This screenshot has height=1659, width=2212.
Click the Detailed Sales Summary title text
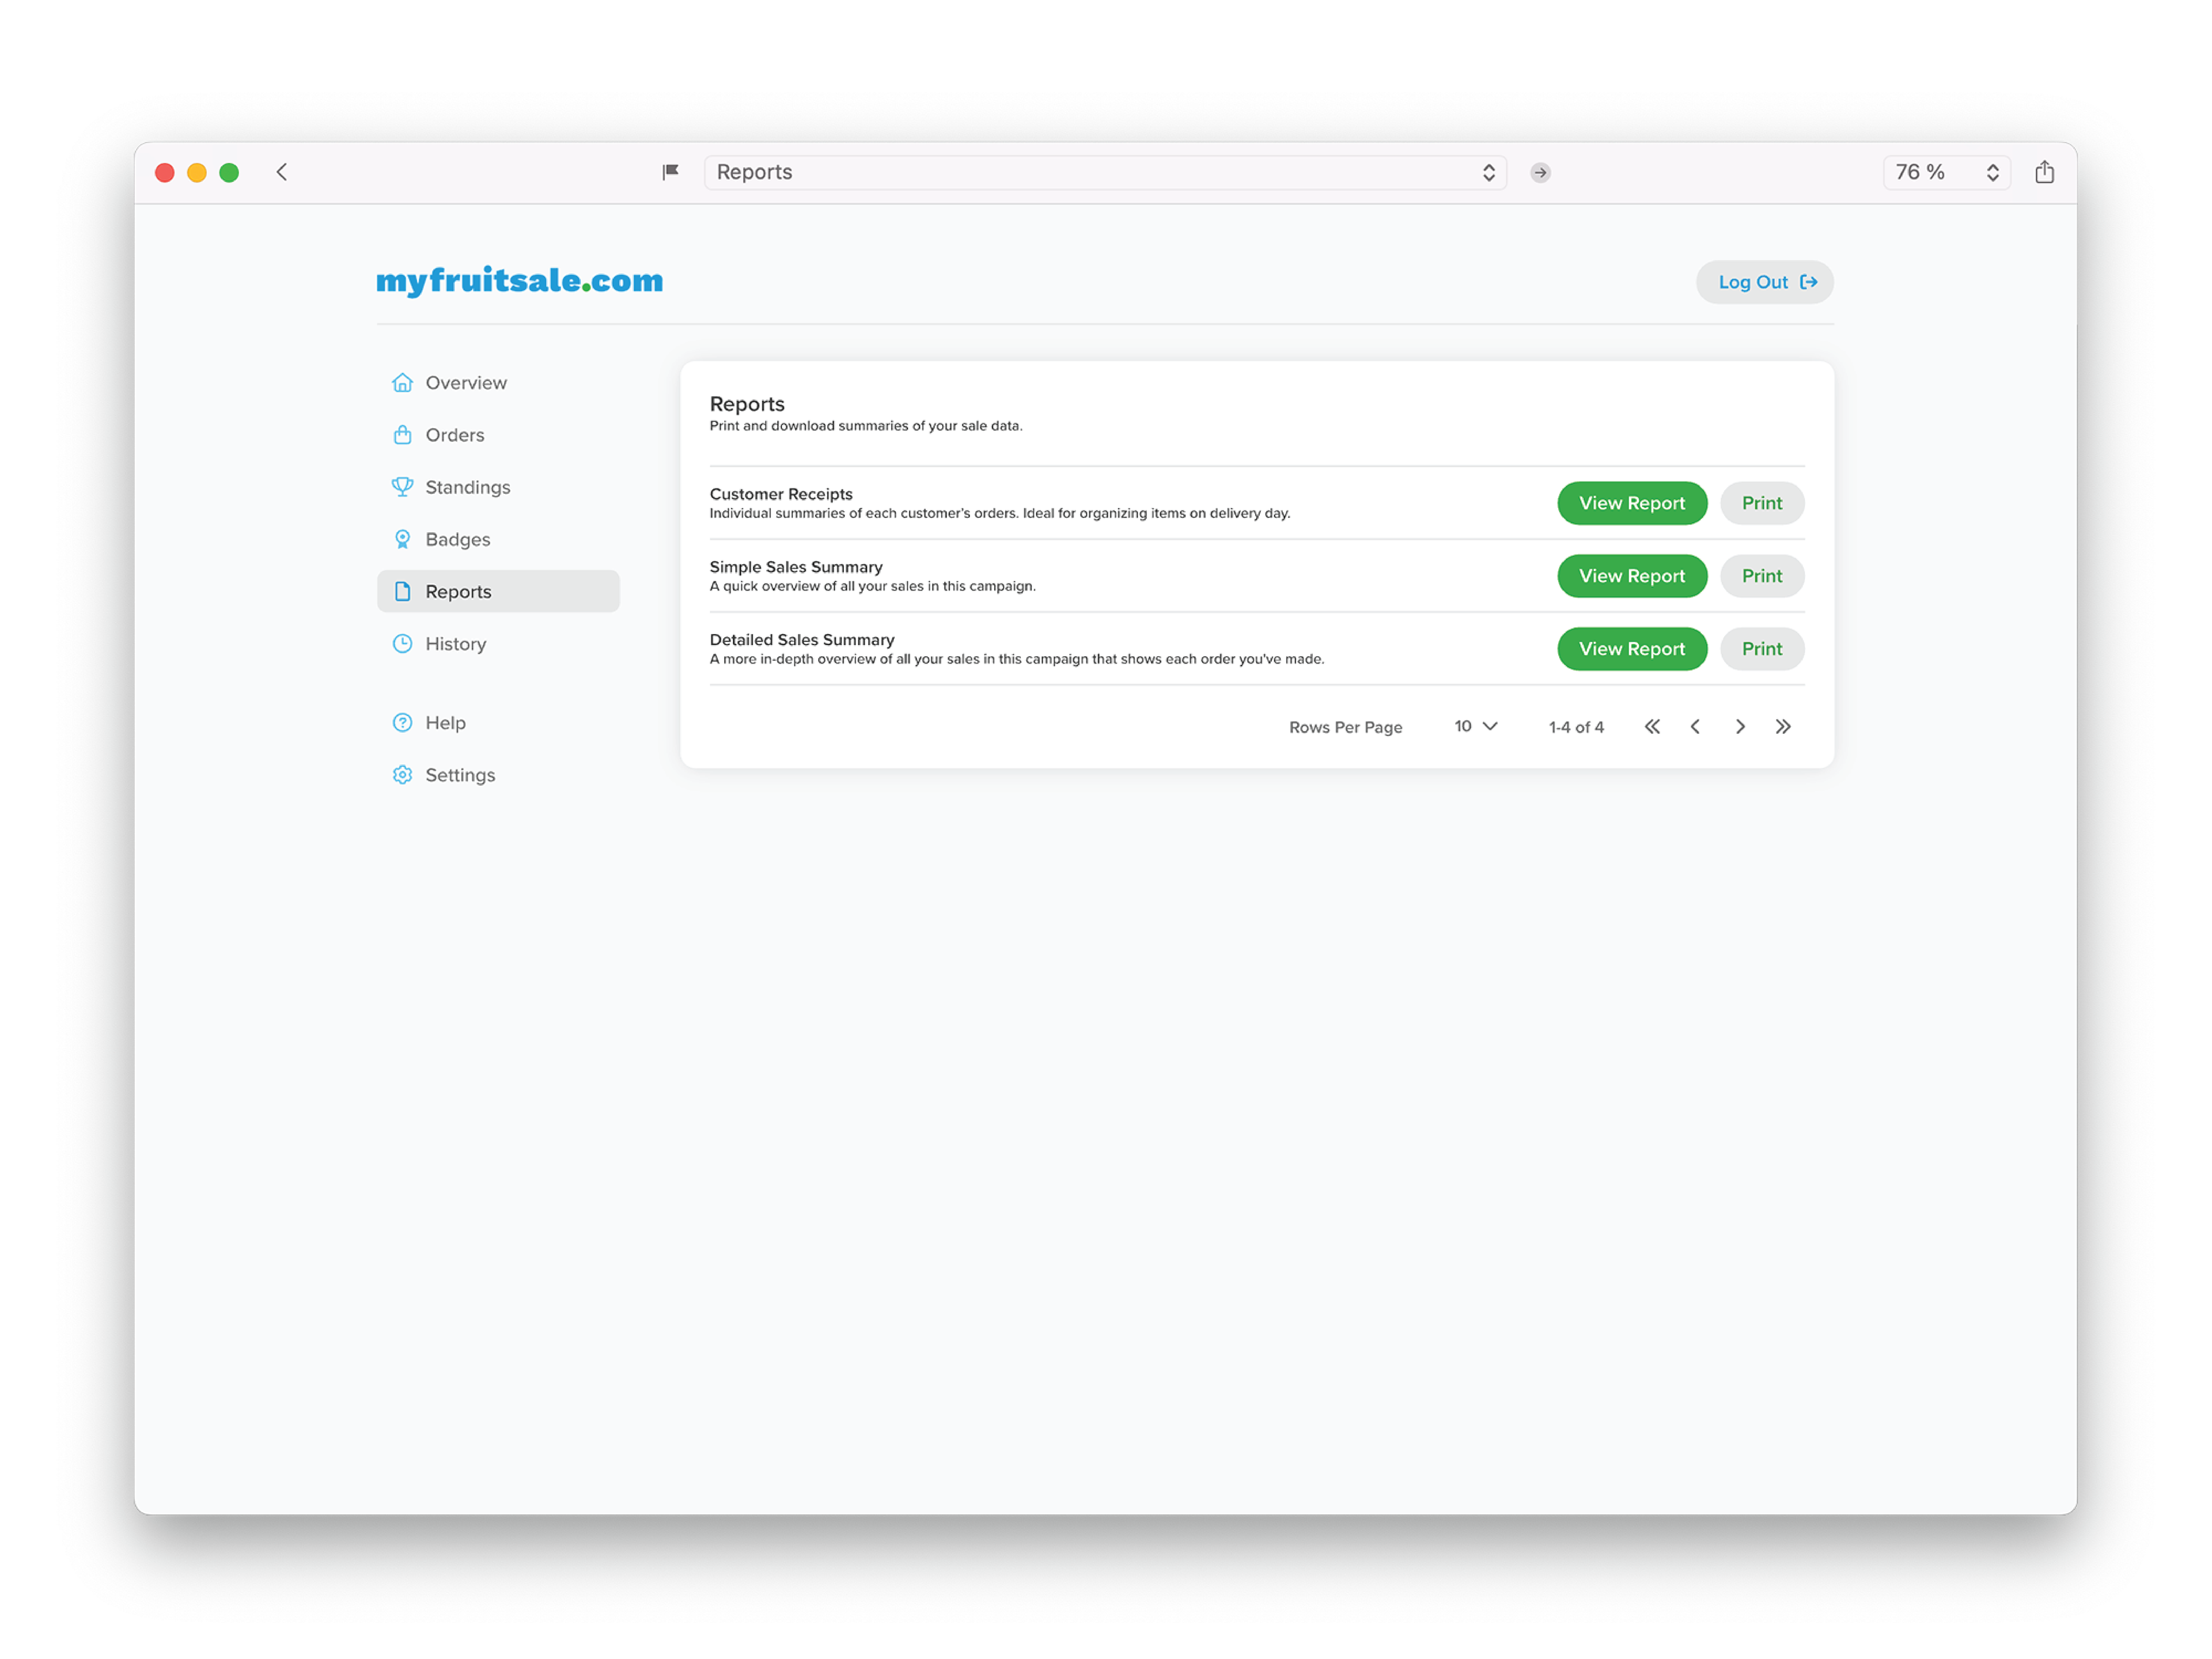coord(802,640)
